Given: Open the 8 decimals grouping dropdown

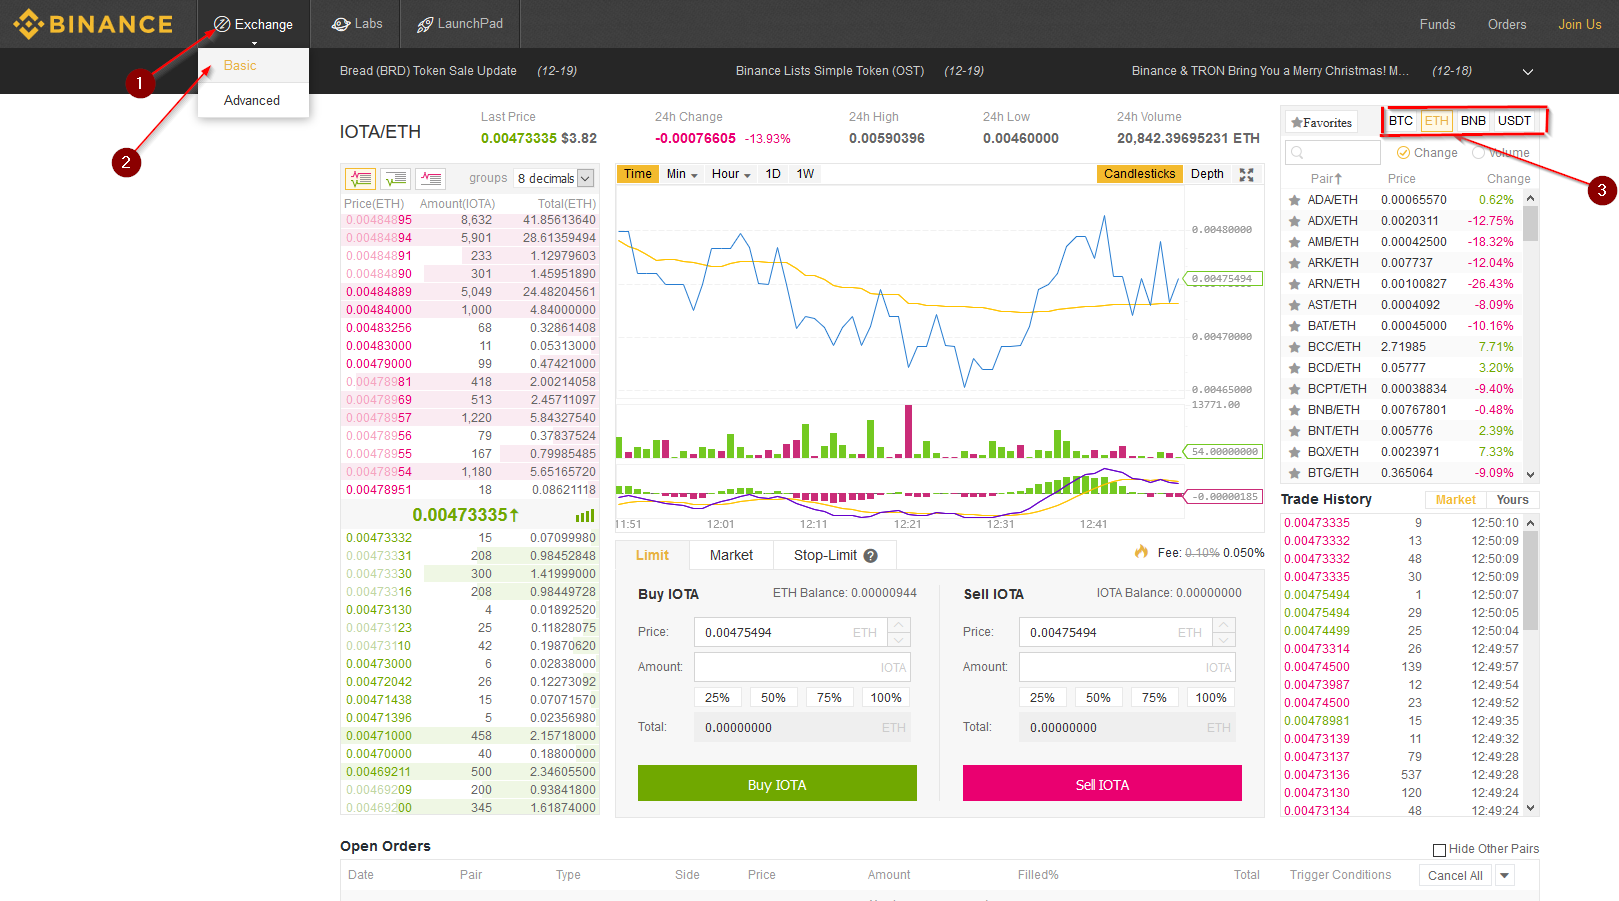Looking at the screenshot, I should point(555,178).
